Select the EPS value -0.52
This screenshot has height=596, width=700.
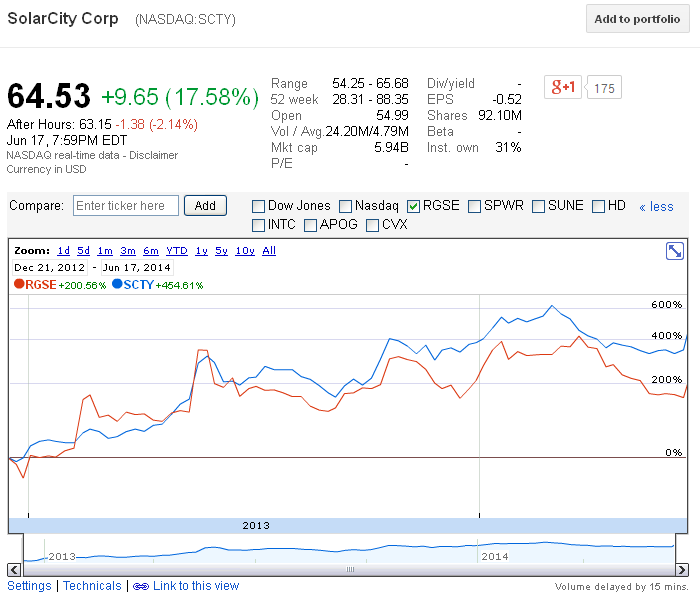[507, 100]
